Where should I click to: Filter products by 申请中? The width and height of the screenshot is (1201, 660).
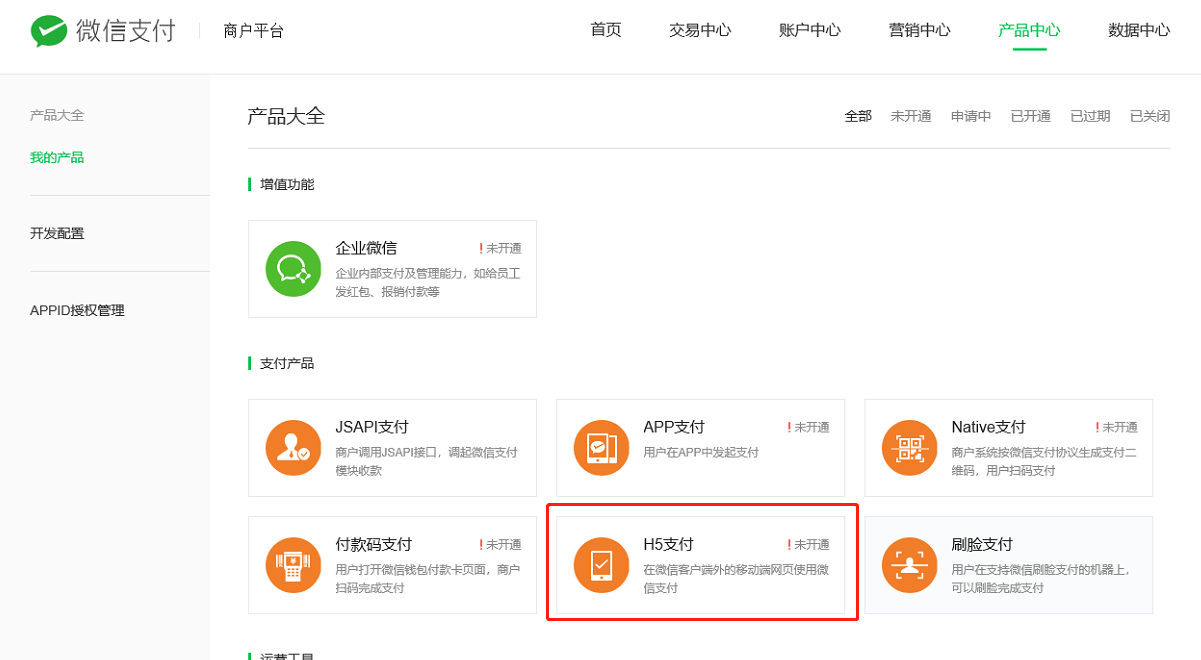pyautogui.click(x=971, y=116)
